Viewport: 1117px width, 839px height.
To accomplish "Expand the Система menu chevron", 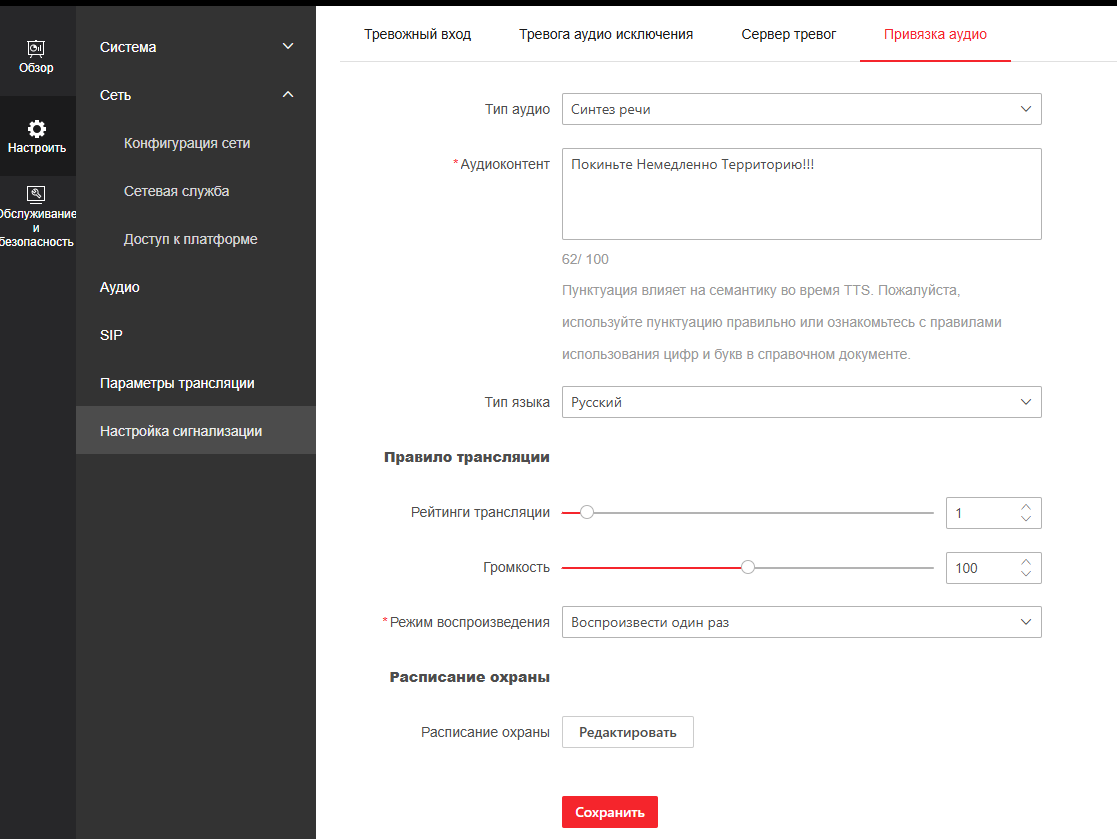I will [x=288, y=47].
